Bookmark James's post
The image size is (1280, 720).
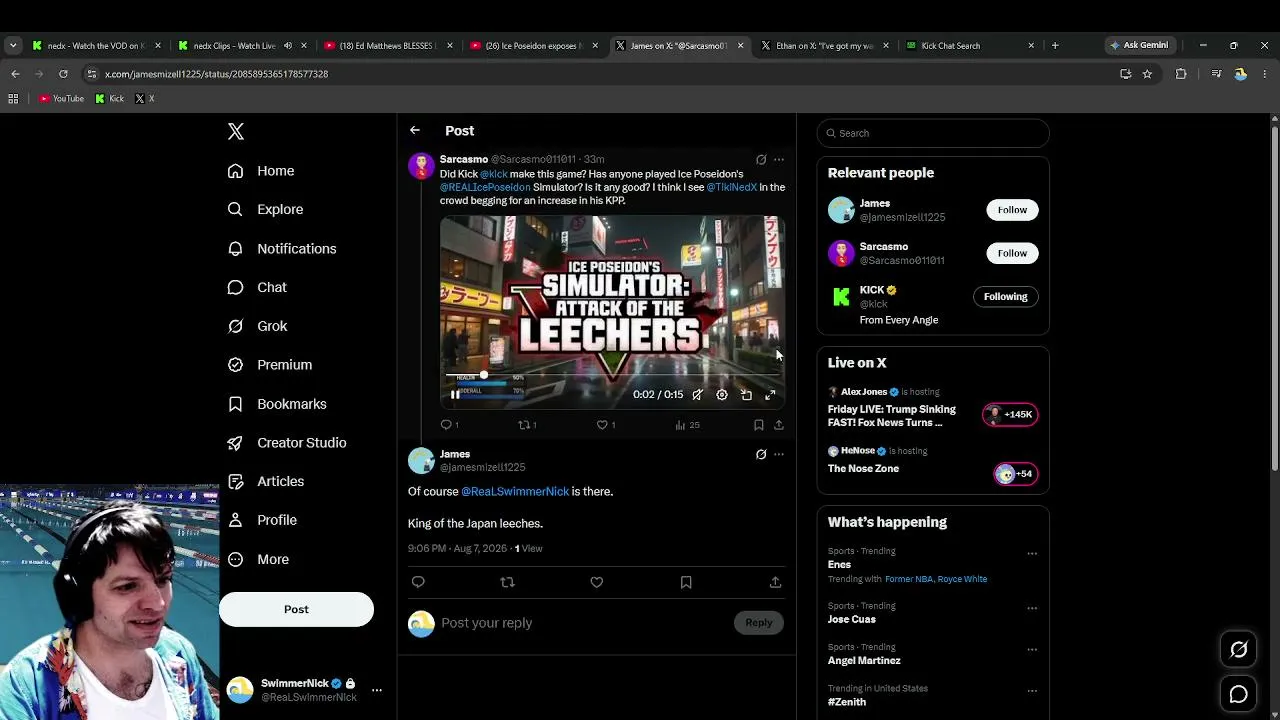[x=686, y=582]
